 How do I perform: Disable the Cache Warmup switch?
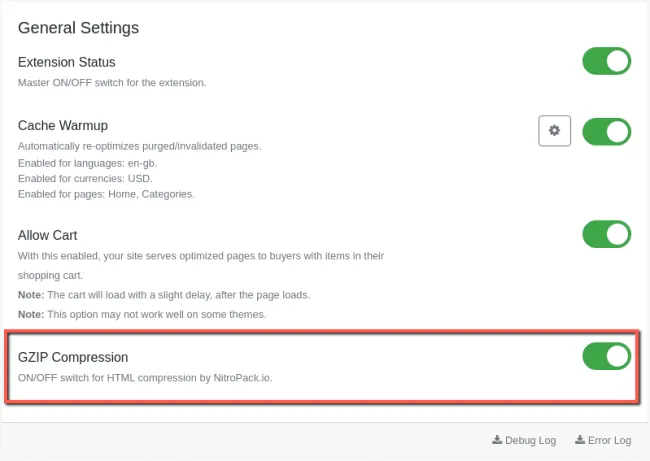606,131
